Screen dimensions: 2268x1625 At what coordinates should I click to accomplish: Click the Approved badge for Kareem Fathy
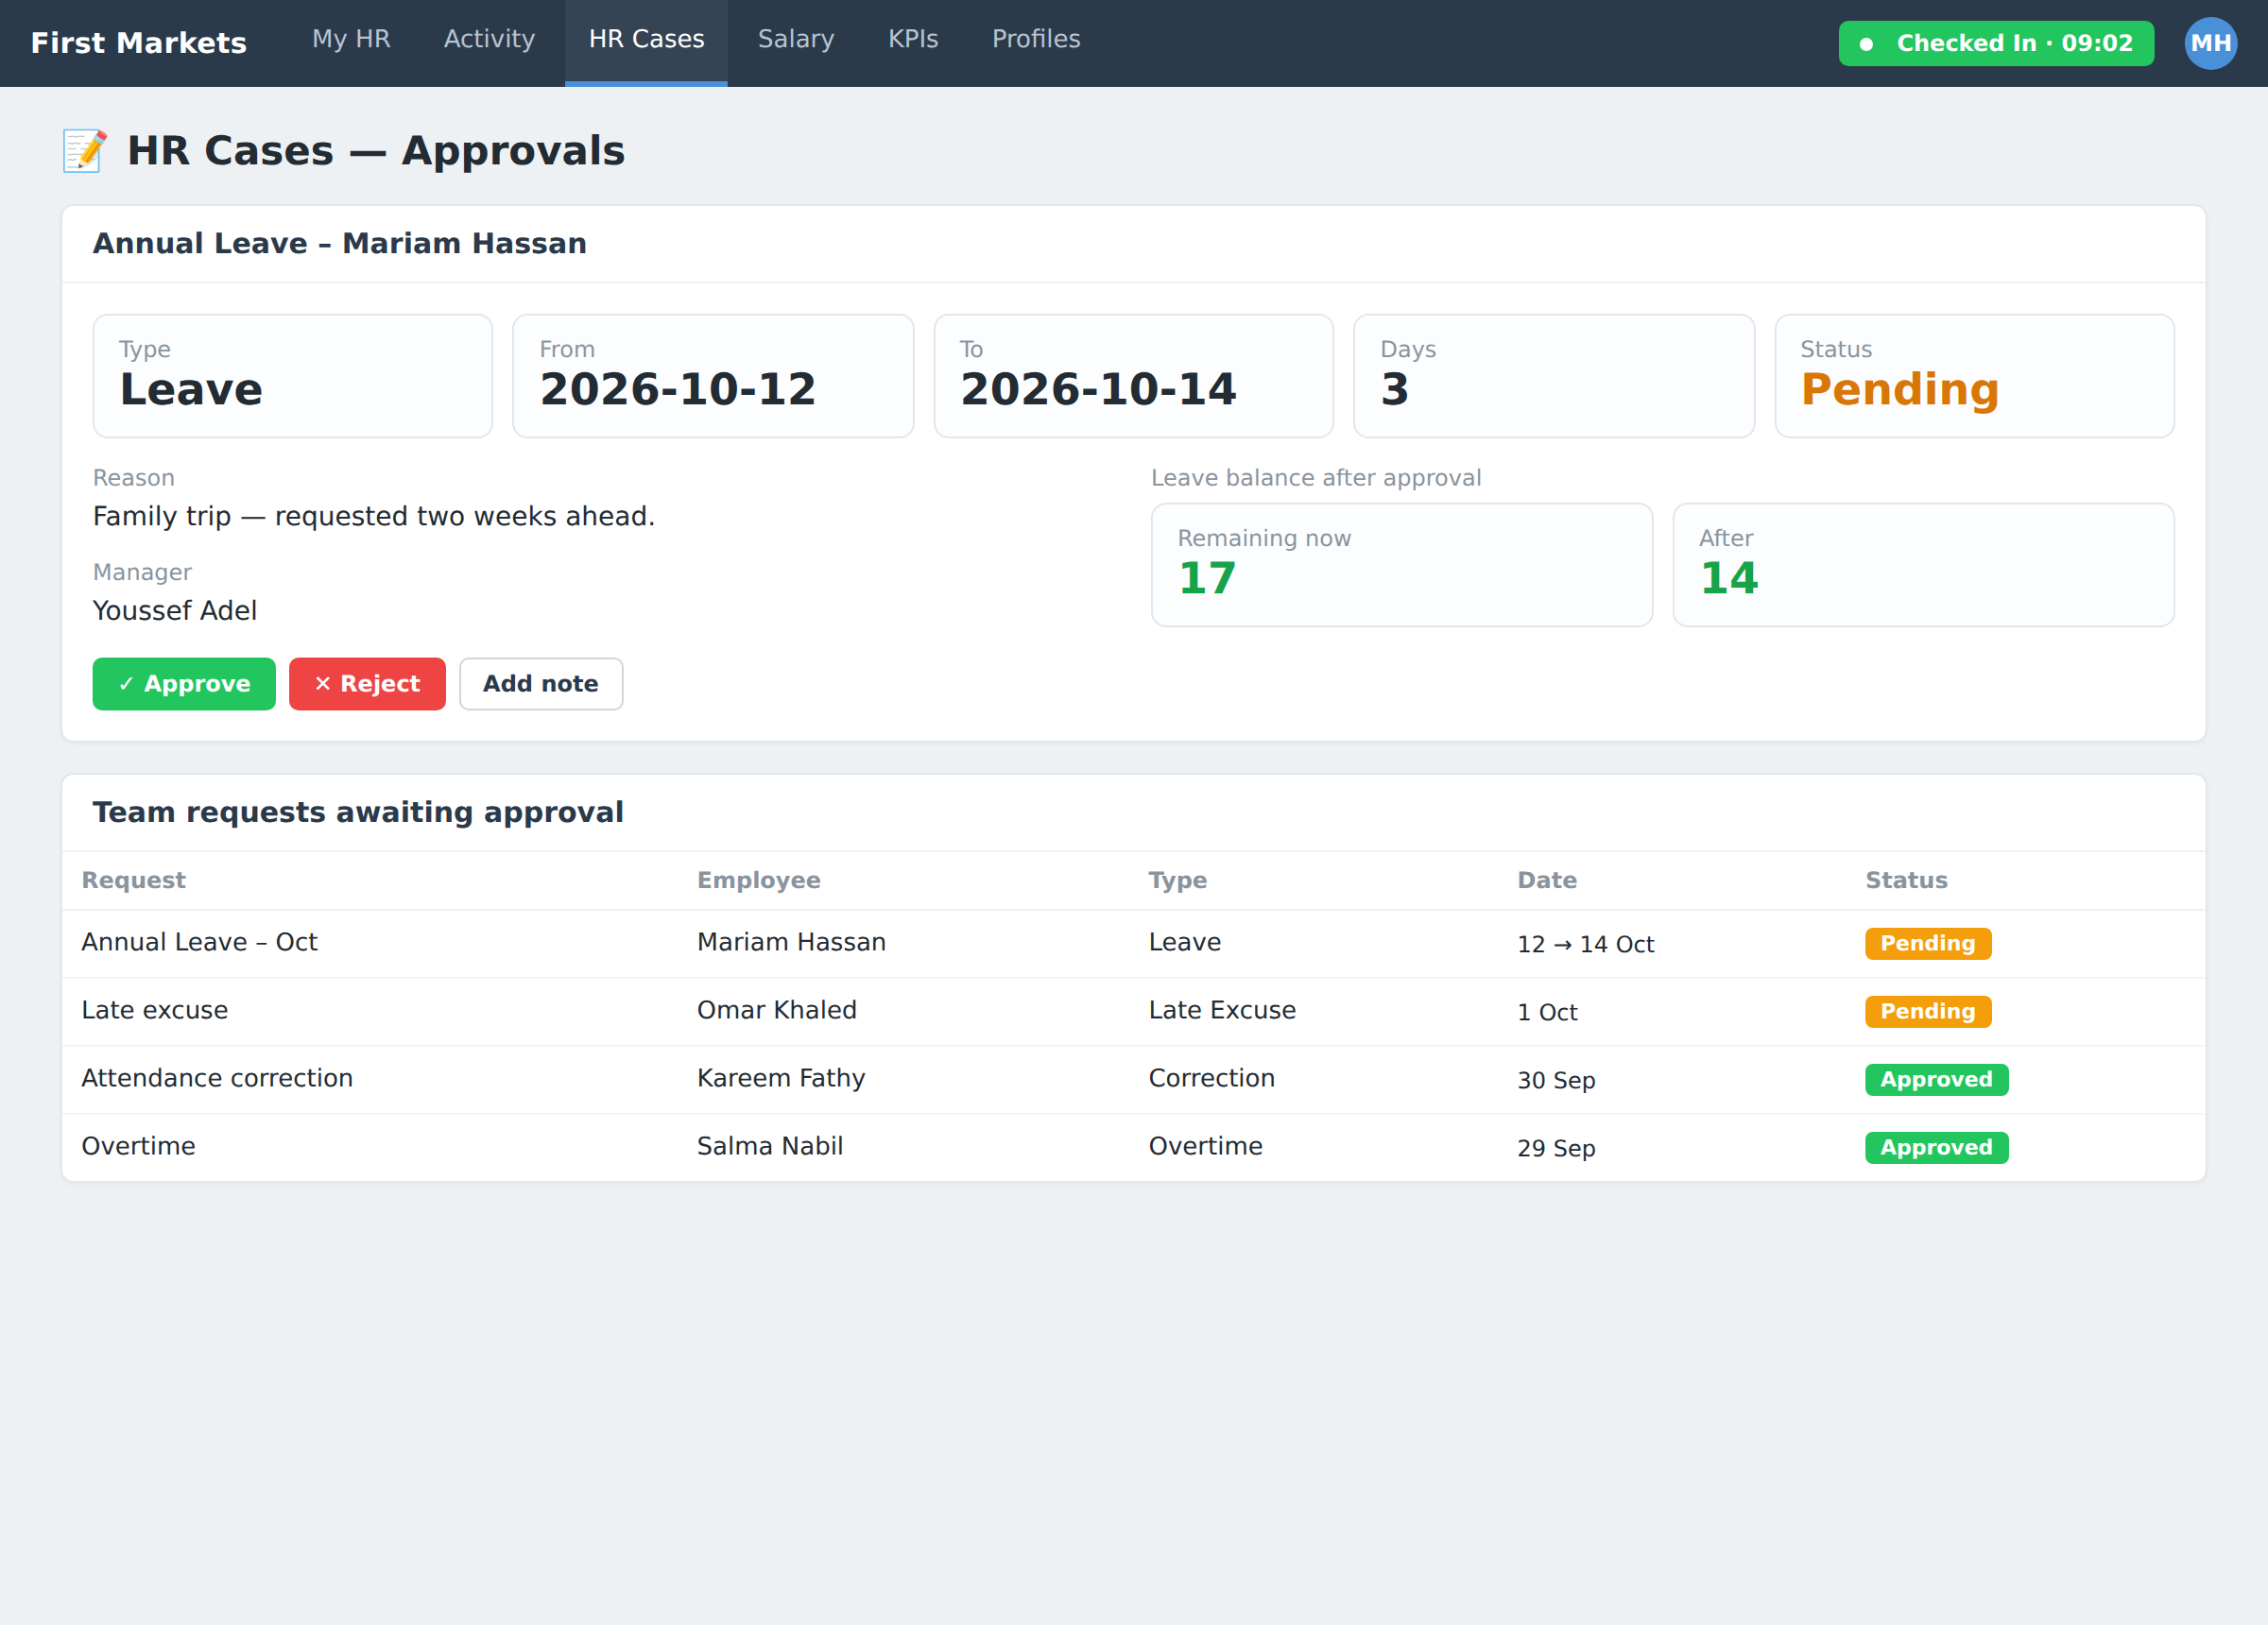pos(1936,1079)
